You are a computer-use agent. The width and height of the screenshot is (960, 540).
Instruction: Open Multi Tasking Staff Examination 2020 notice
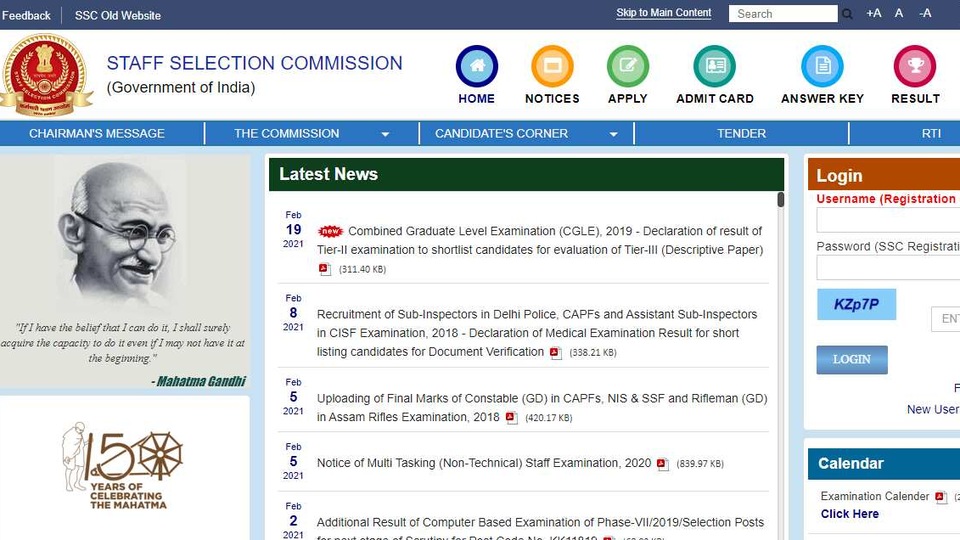(484, 463)
